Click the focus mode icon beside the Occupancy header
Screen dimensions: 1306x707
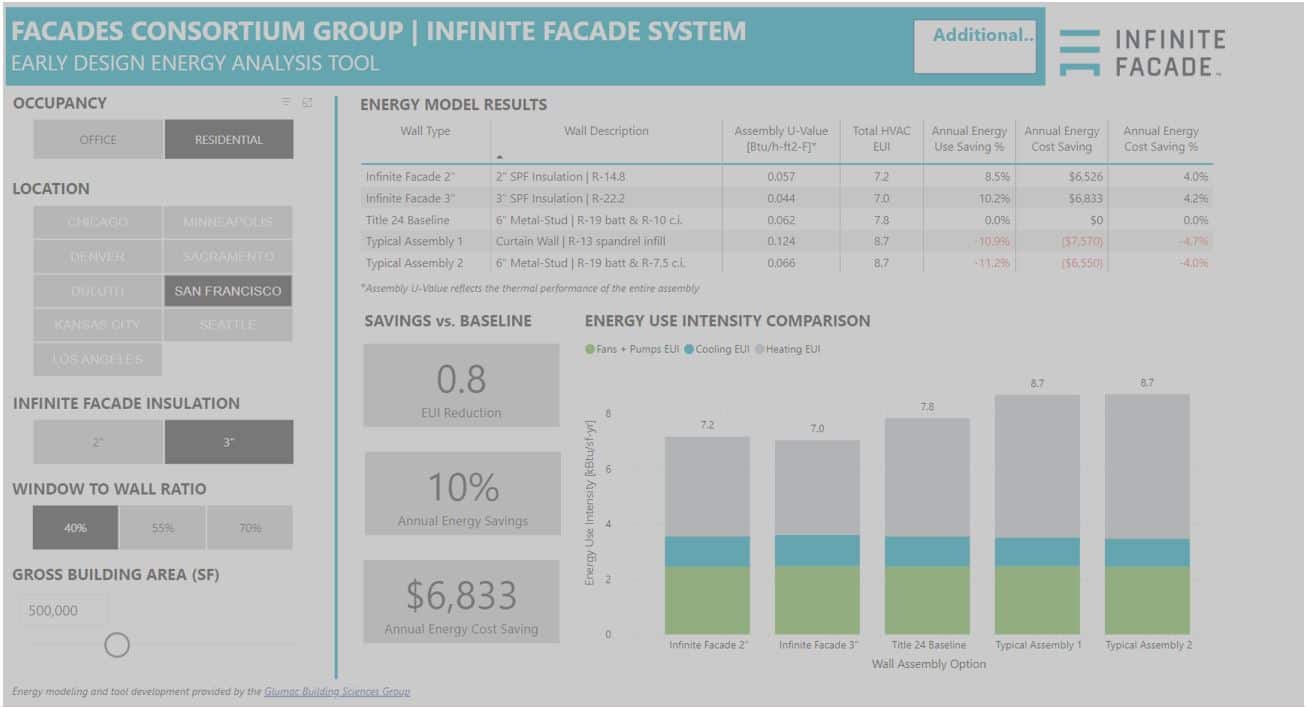pyautogui.click(x=307, y=102)
